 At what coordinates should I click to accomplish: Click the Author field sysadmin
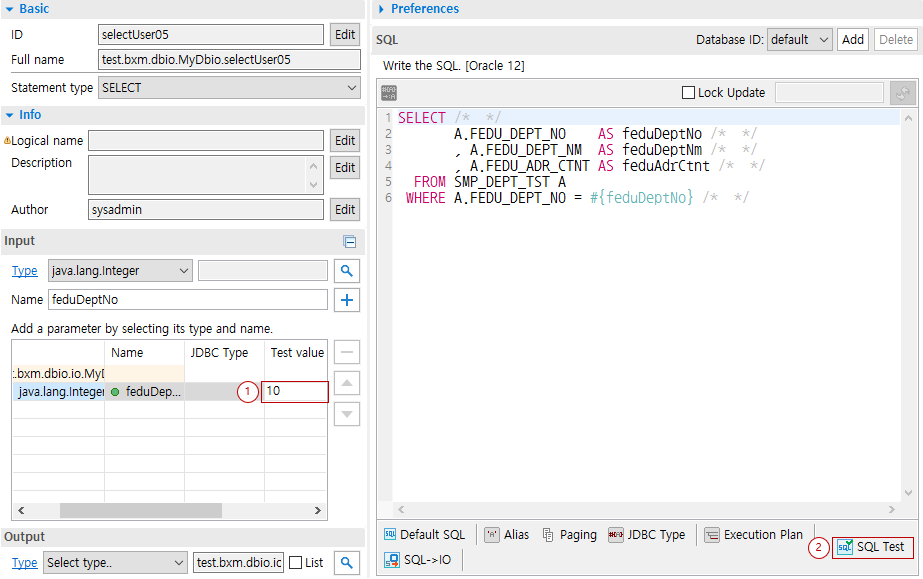[206, 209]
